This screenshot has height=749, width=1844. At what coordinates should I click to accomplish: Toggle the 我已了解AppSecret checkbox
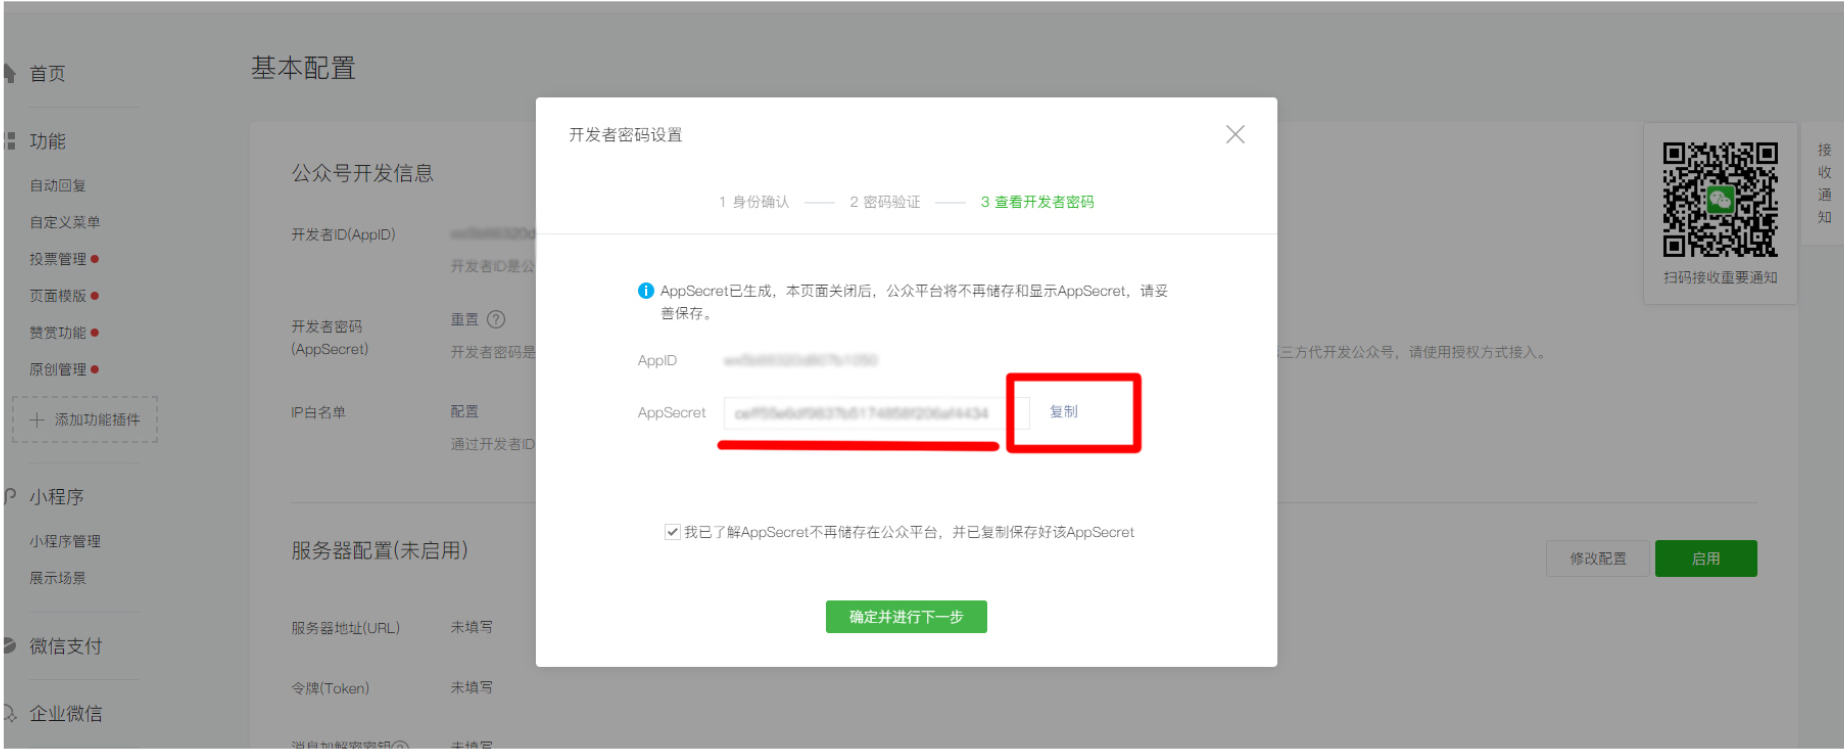[672, 532]
